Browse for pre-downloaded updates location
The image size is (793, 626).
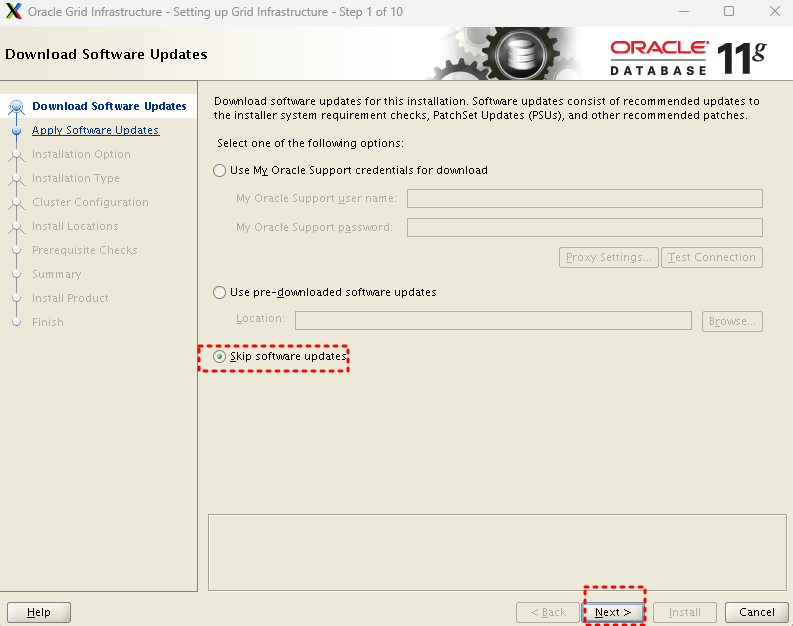[x=732, y=321]
